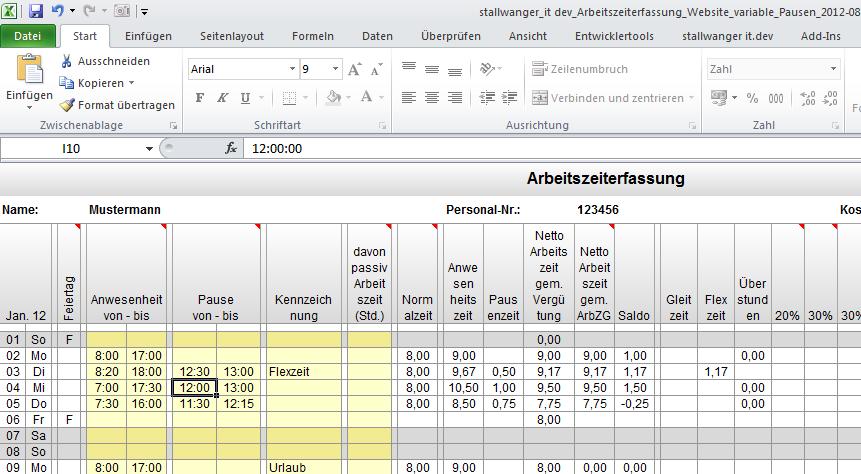Image resolution: width=861 pixels, height=474 pixels.
Task: Select Pause cell 11:30
Action: (194, 404)
